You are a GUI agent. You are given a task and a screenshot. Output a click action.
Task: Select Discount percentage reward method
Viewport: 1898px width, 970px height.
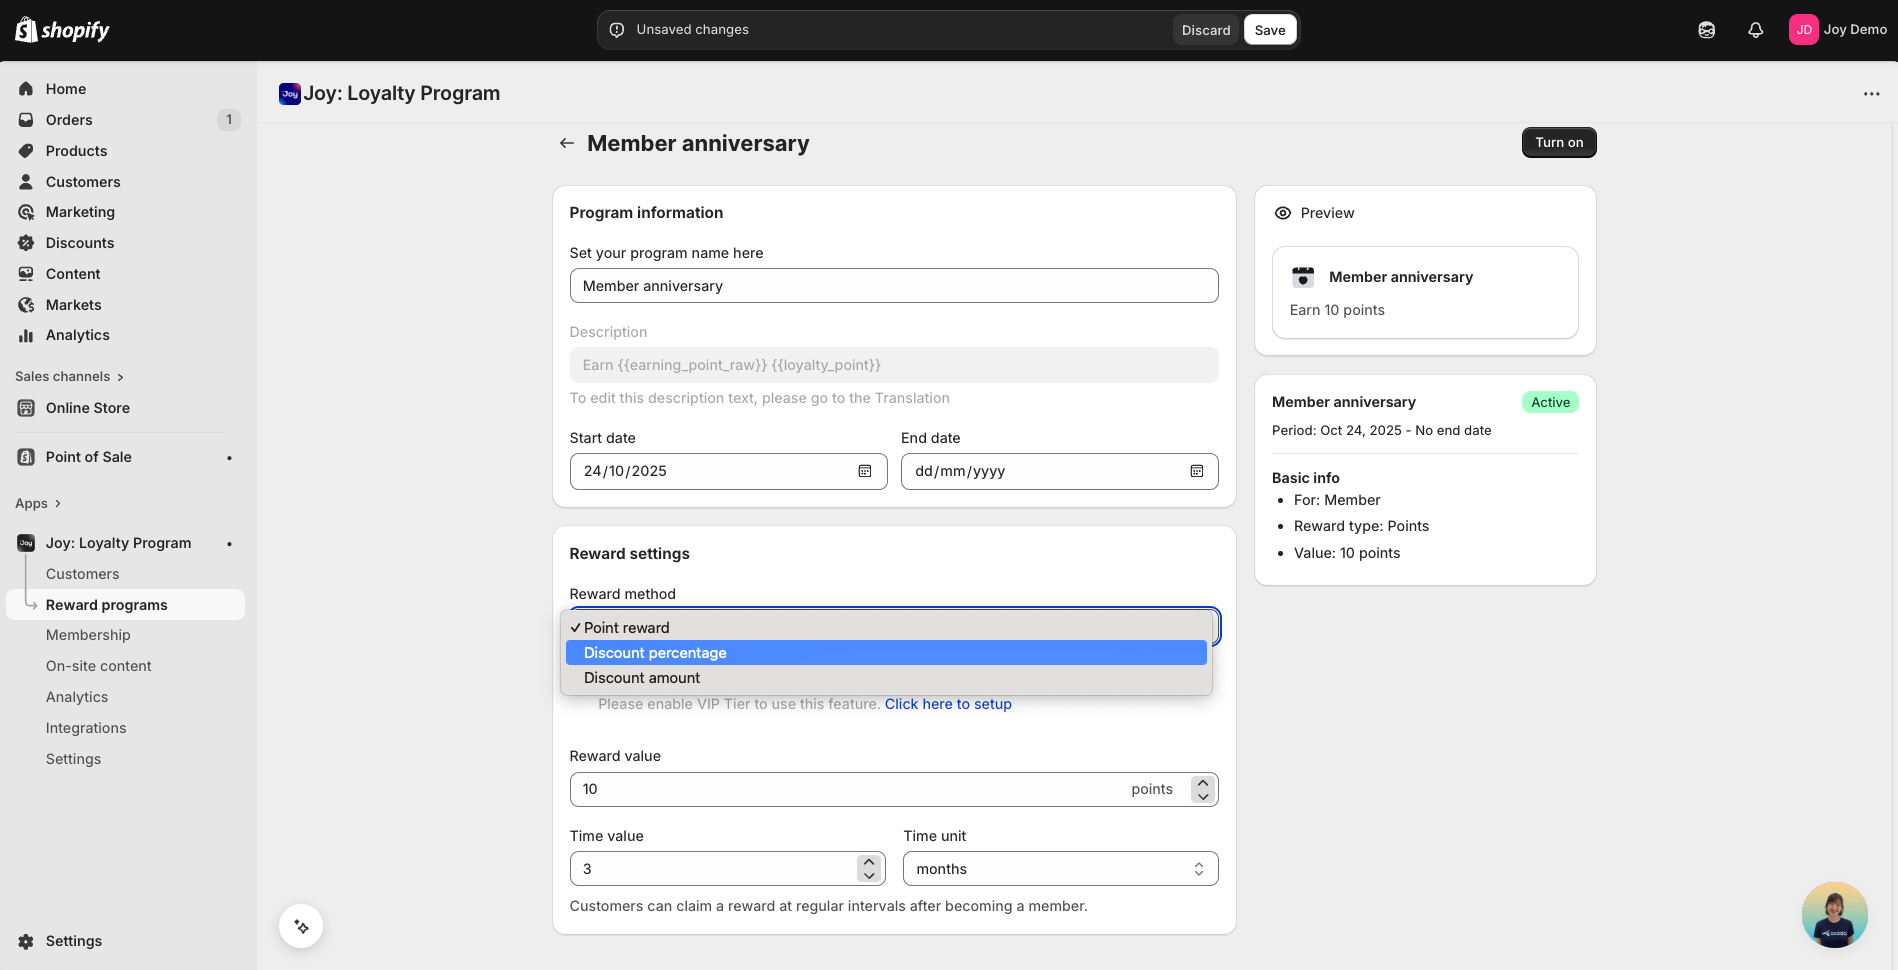(655, 653)
